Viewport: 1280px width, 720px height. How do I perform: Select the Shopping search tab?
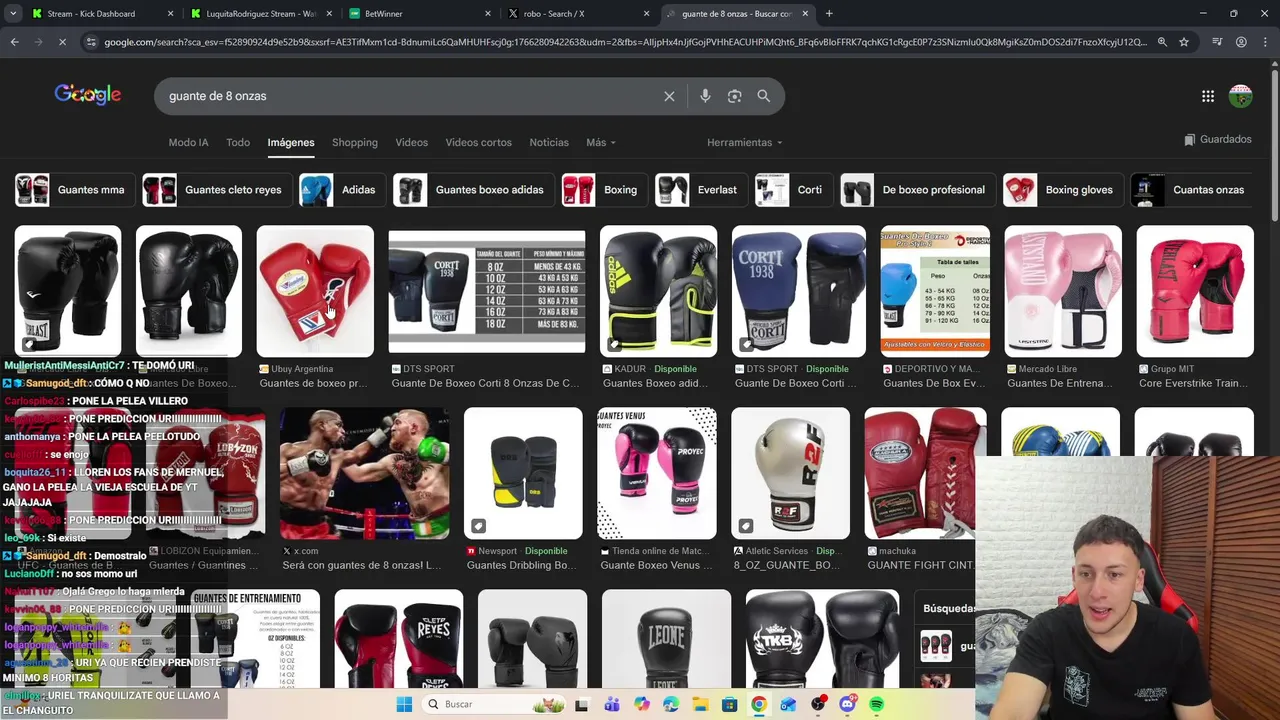tap(355, 142)
